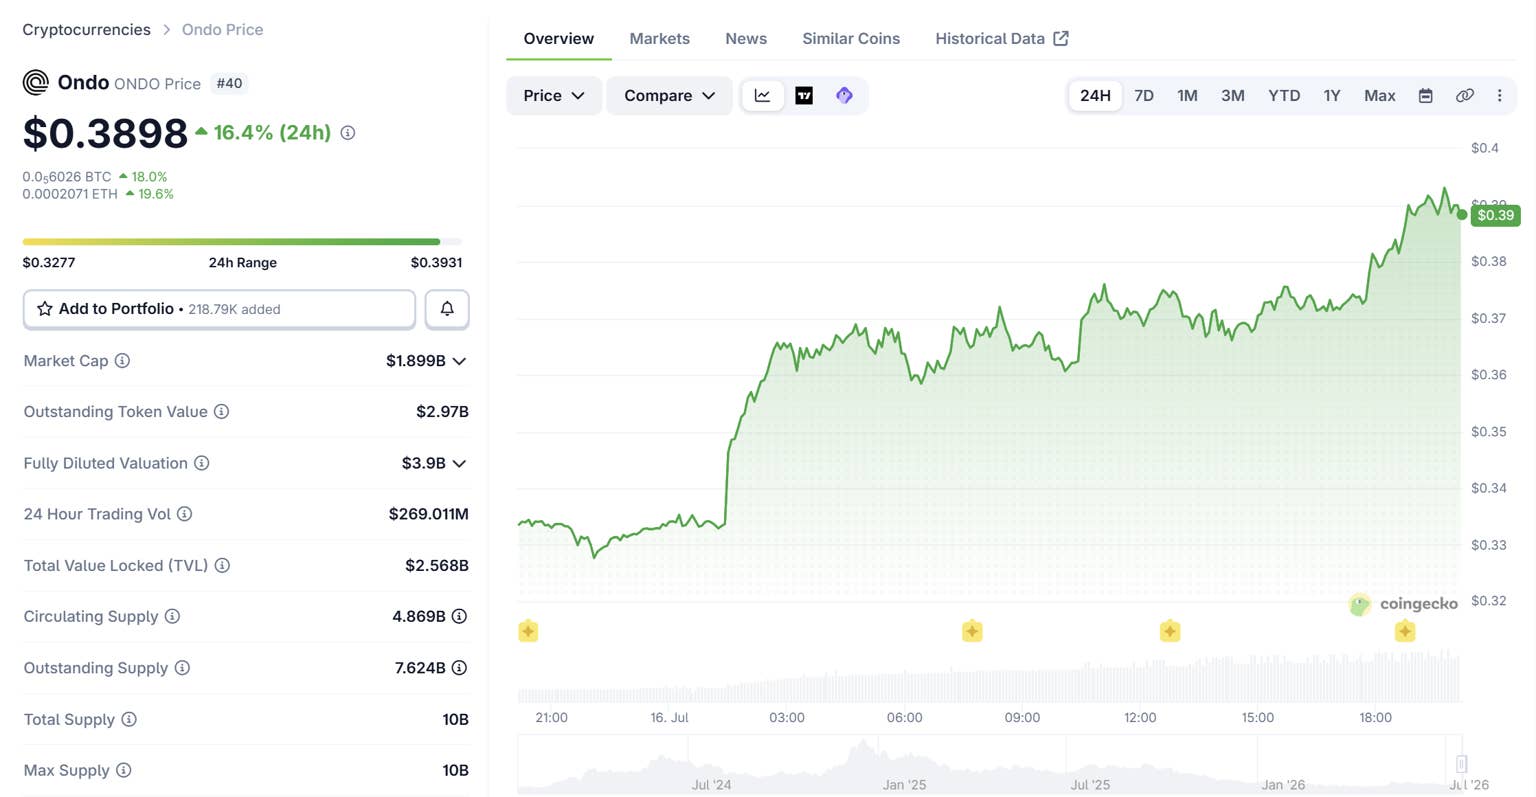This screenshot has width=1536, height=797.
Task: Switch to the Markets tab
Action: tap(659, 39)
